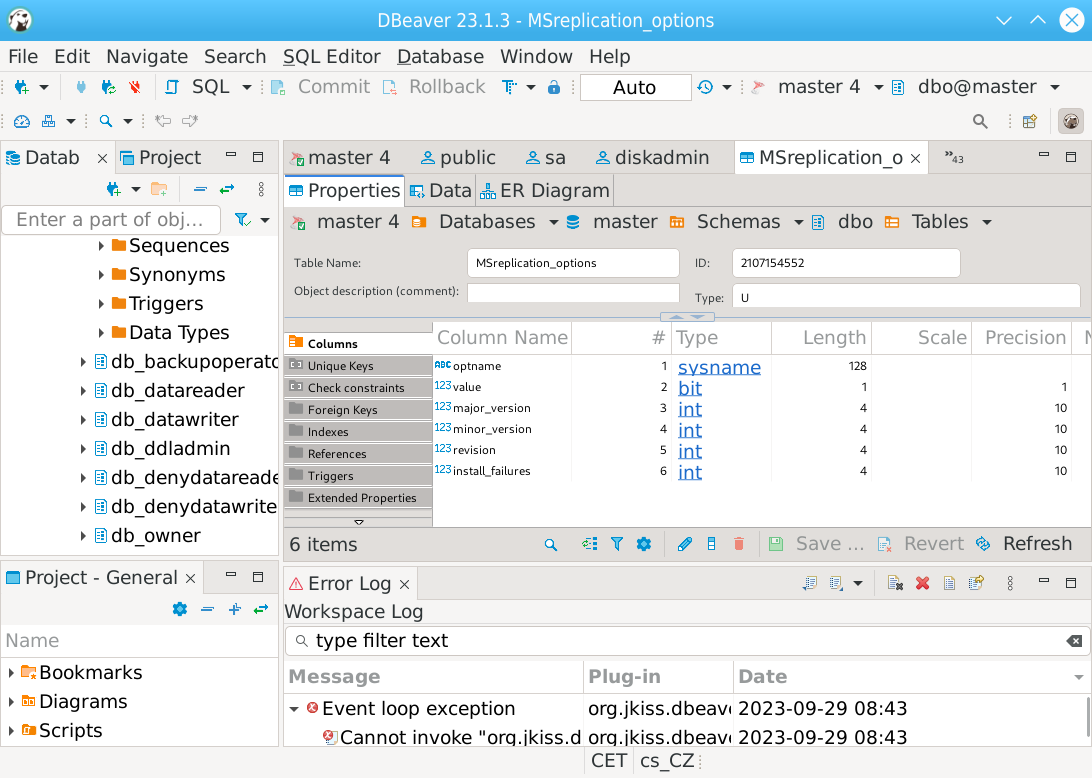Select the Extended Properties section
Screen dimensions: 1092x778
[359, 498]
